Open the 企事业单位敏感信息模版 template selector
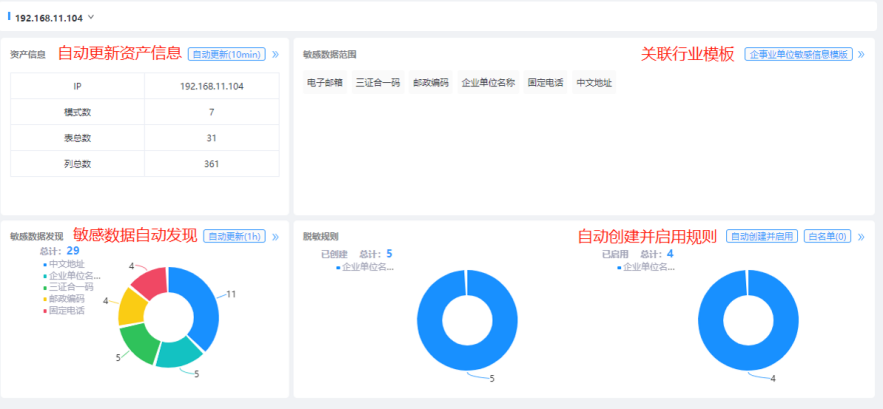 (x=799, y=54)
